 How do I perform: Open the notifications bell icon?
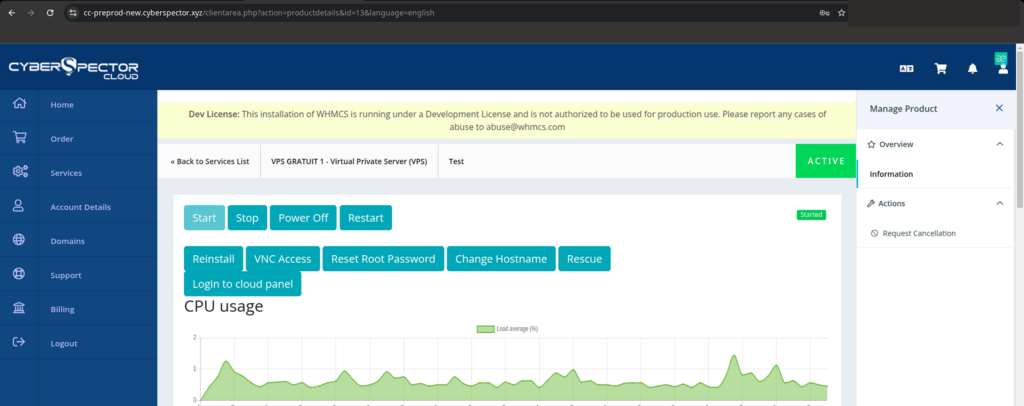972,69
